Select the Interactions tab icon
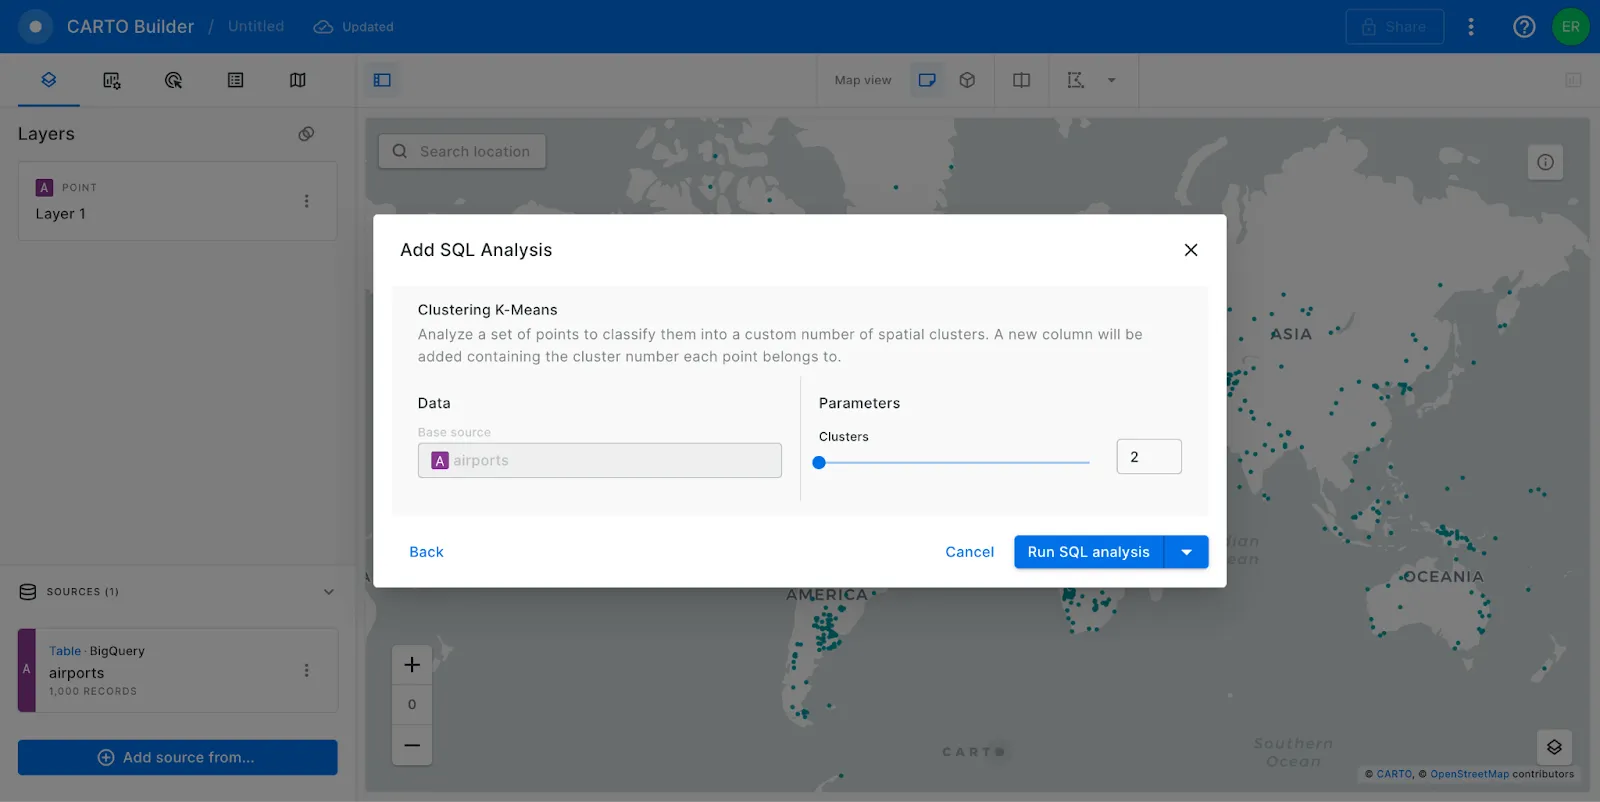Image resolution: width=1600 pixels, height=802 pixels. point(173,80)
